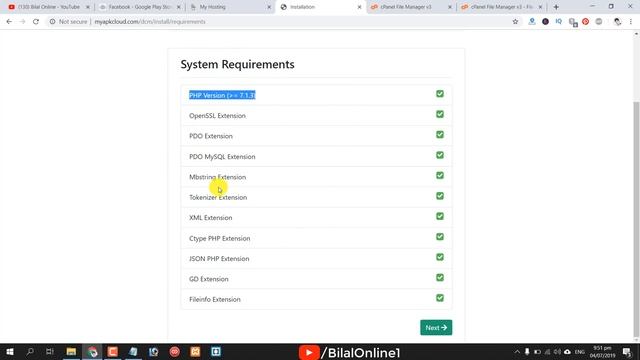
Task: Click the green check beside XML Extension
Action: point(440,216)
